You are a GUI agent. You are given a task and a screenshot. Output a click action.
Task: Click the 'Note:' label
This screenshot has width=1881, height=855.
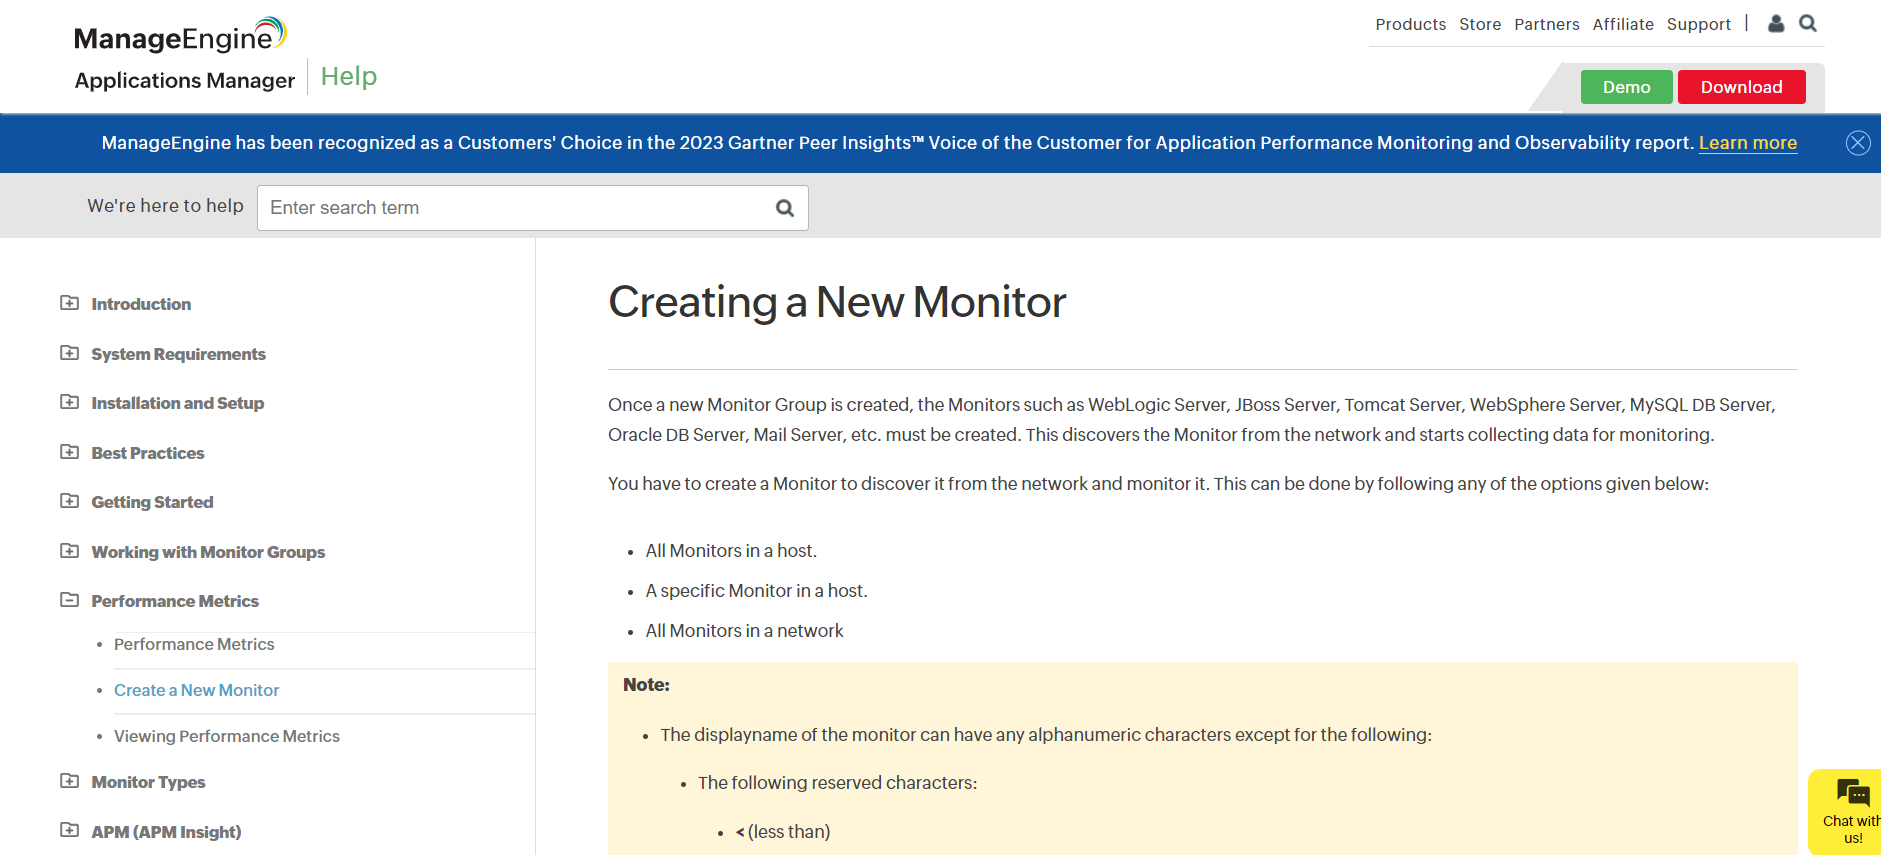646,685
